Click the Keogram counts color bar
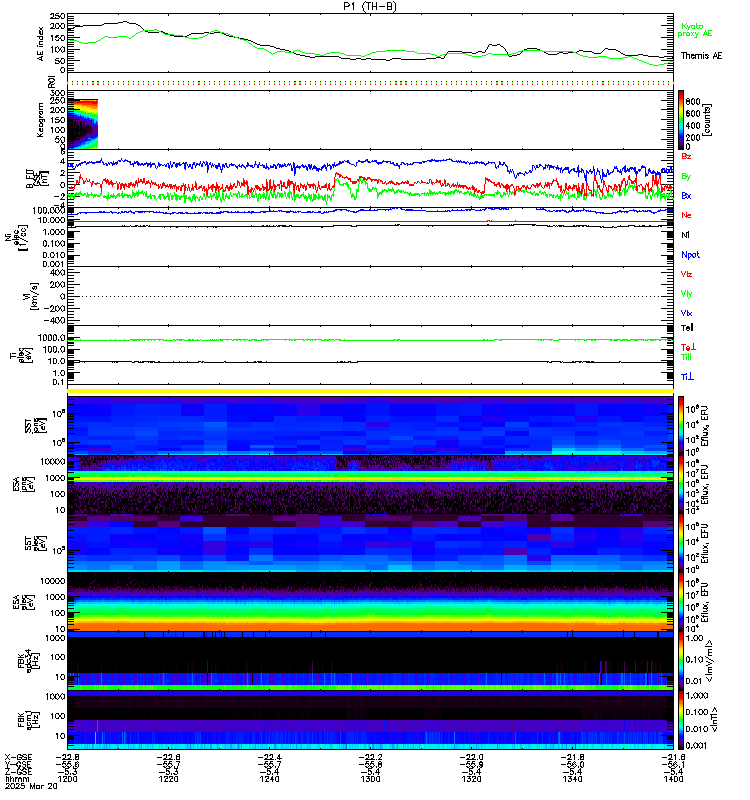The width and height of the screenshot is (750, 800). tap(681, 120)
